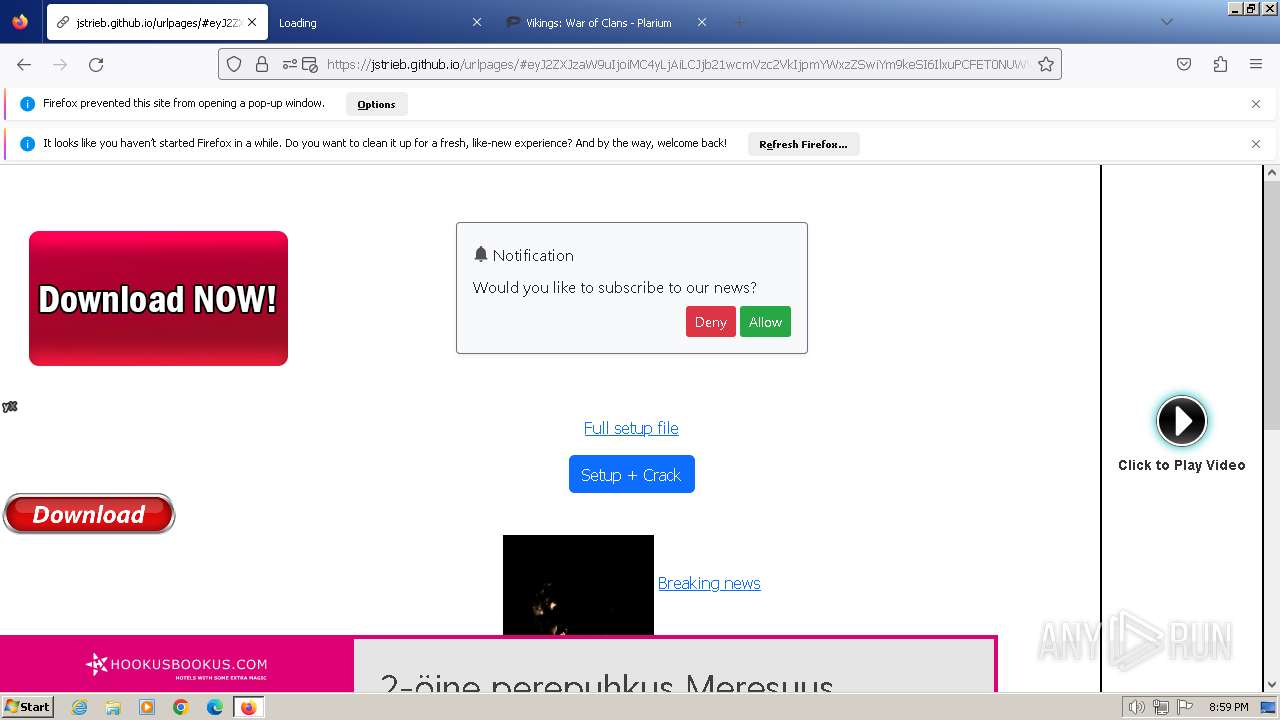Open Windows Media Player from the taskbar
Viewport: 1280px width, 720px height.
pyautogui.click(x=147, y=707)
